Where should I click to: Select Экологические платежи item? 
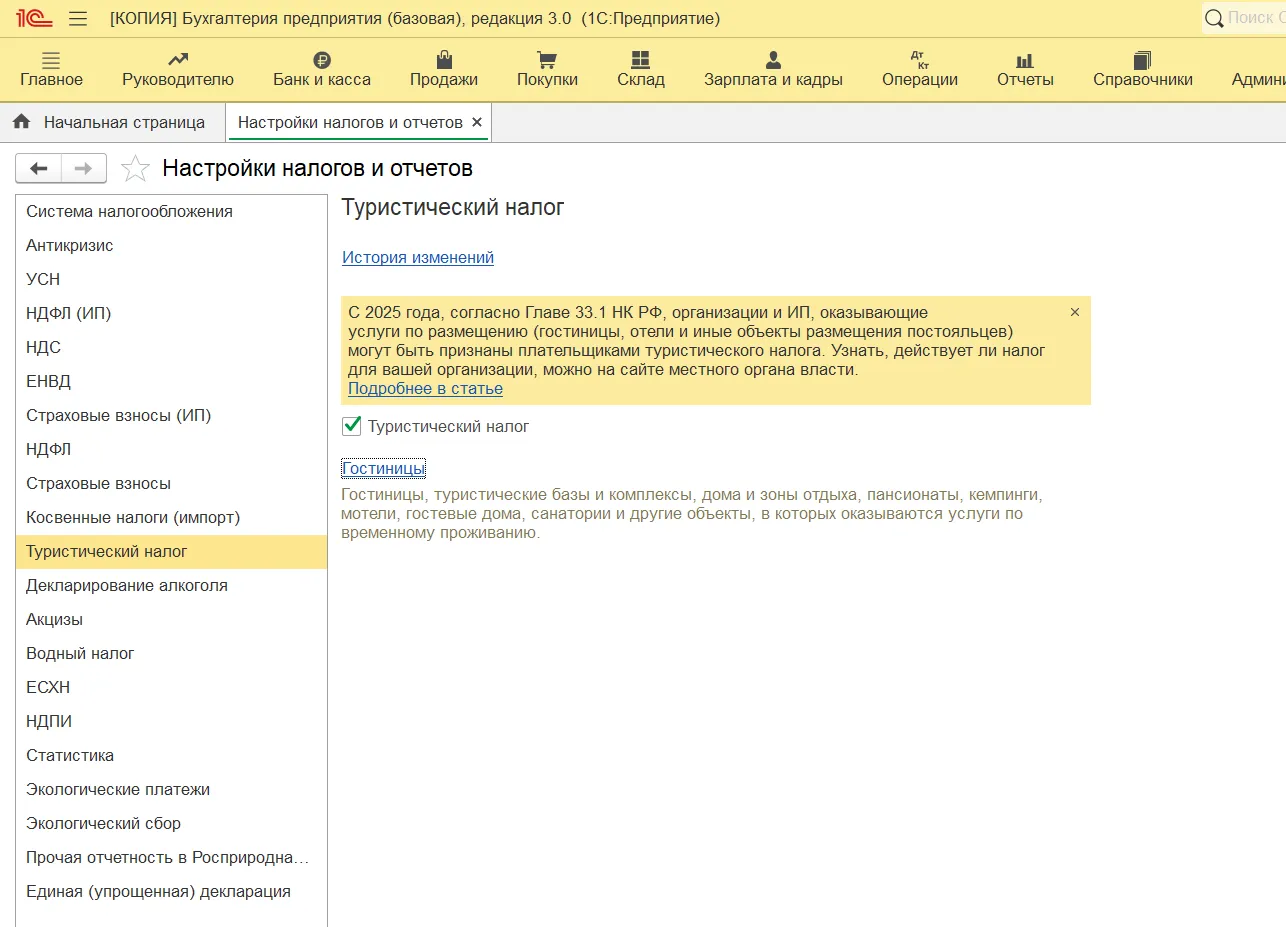point(171,789)
